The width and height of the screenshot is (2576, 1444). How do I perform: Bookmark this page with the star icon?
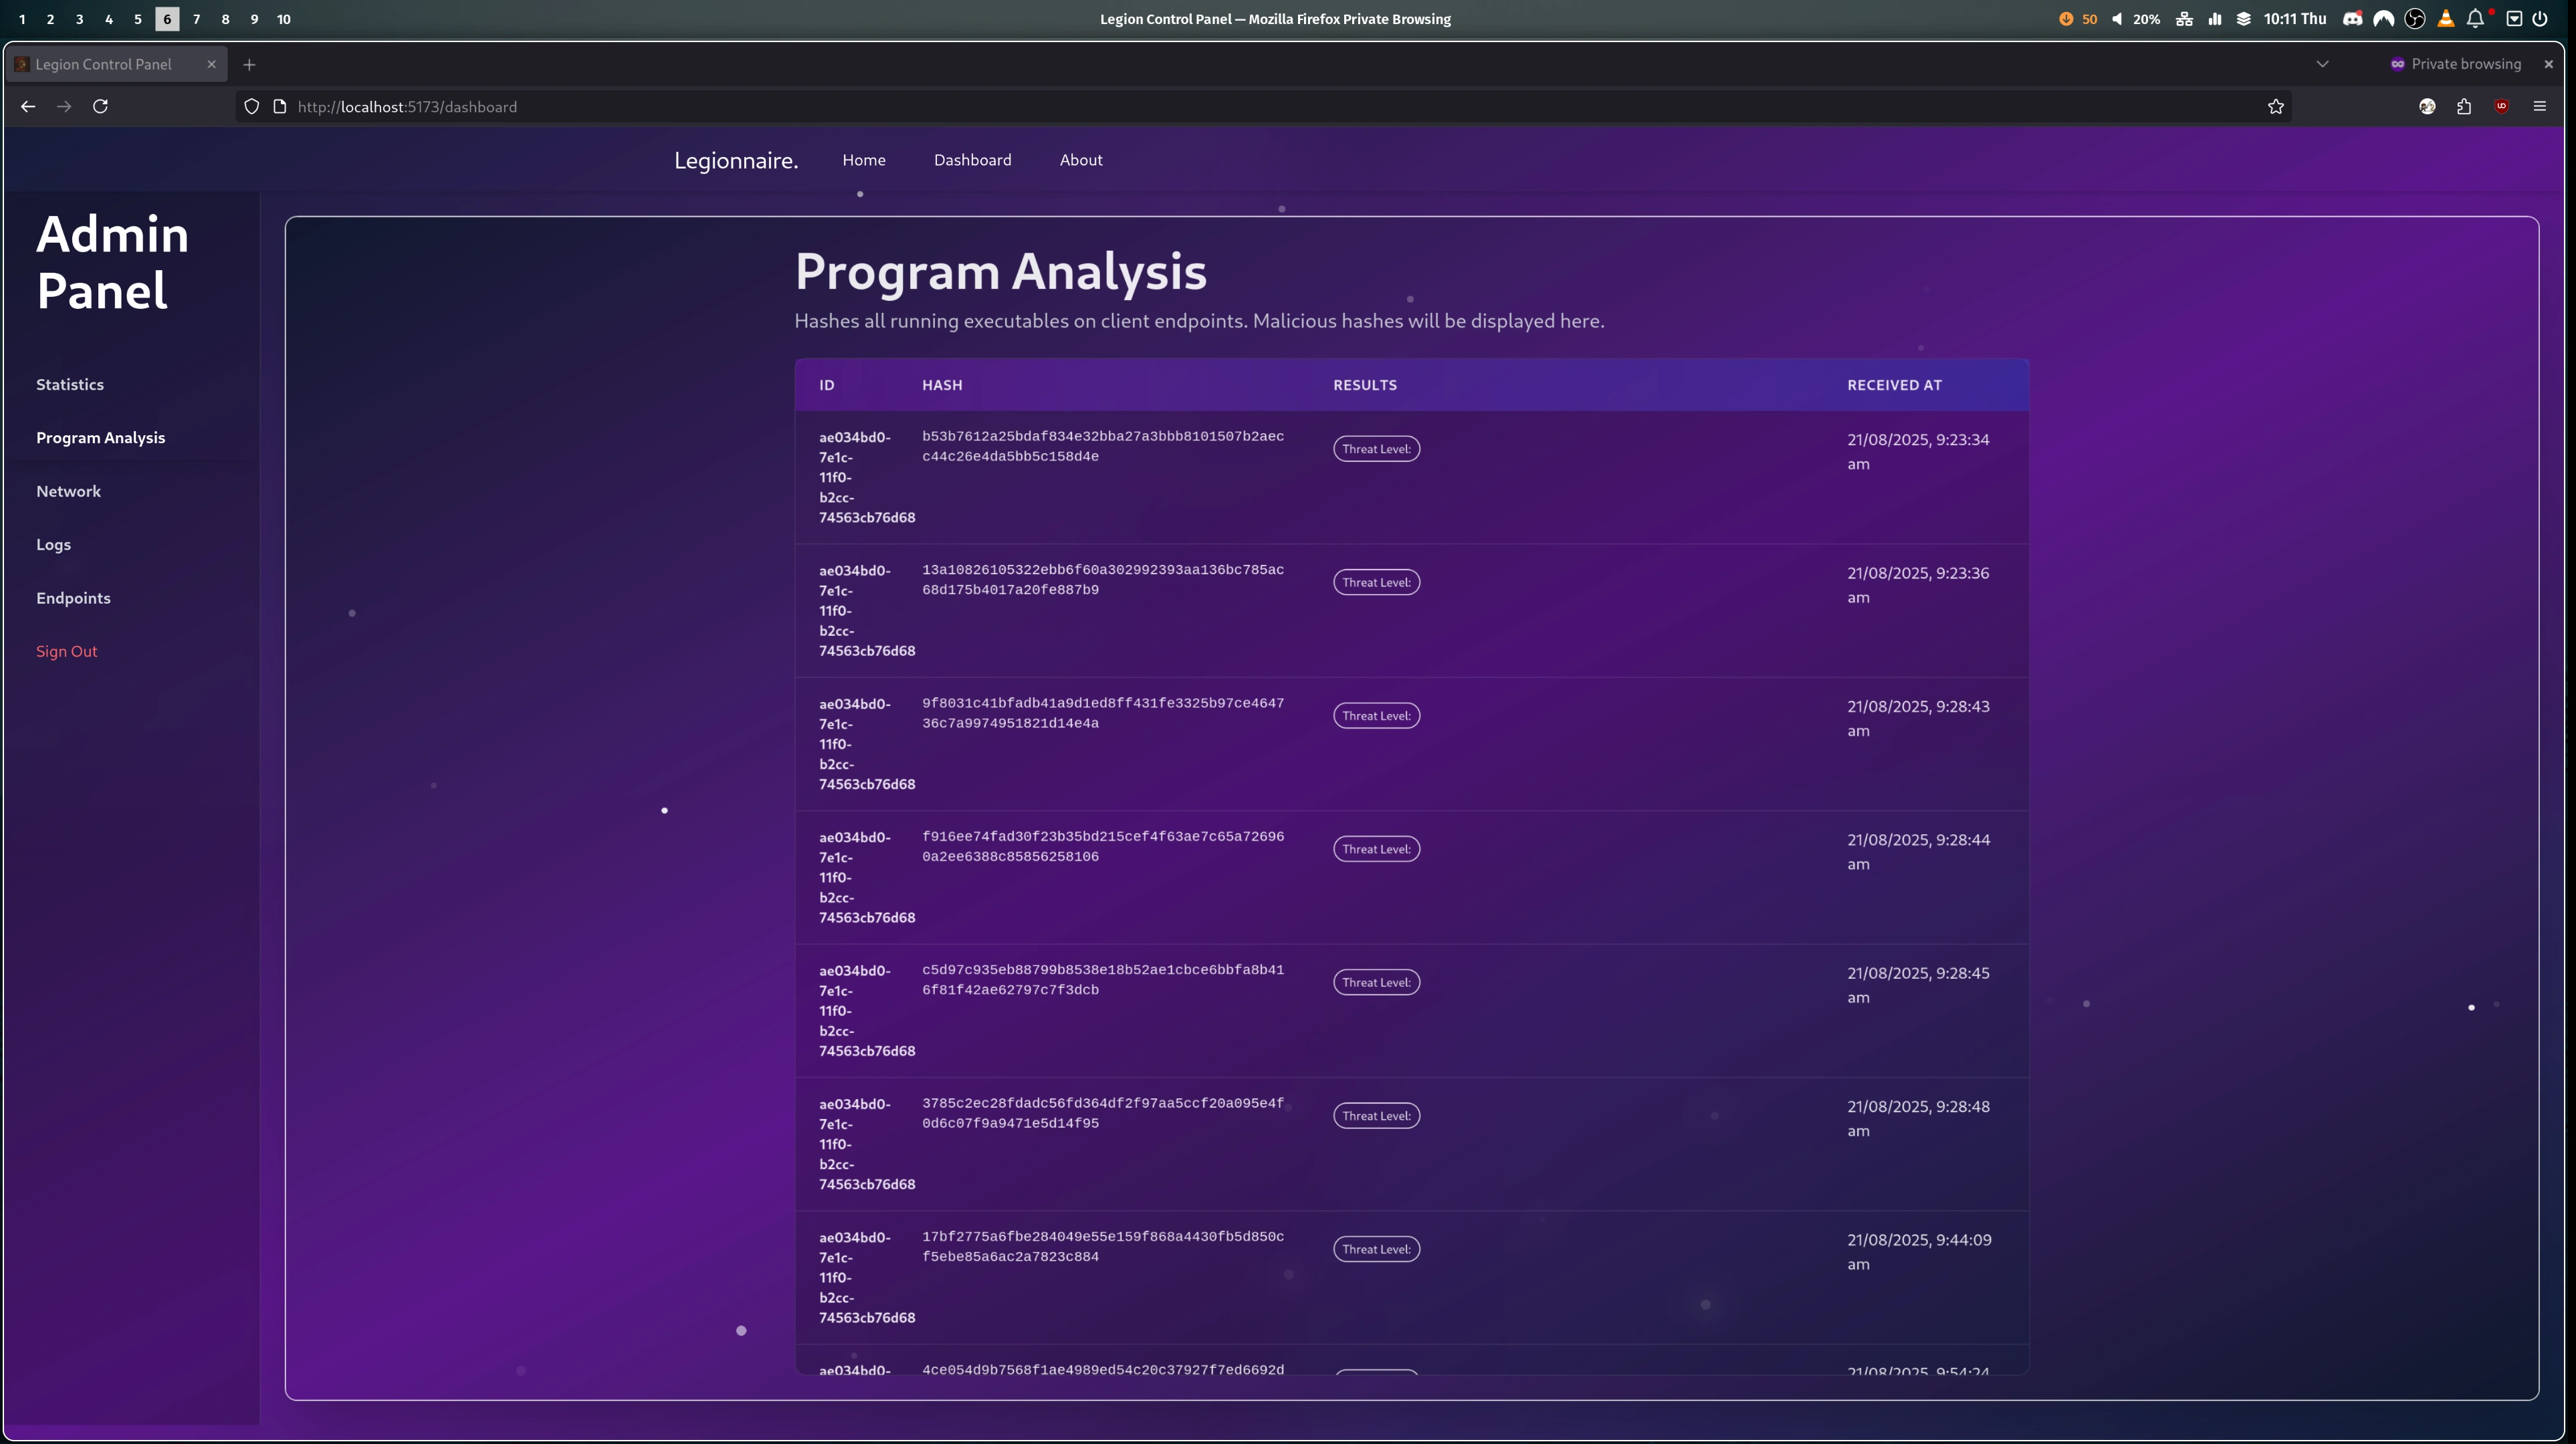coord(2276,107)
